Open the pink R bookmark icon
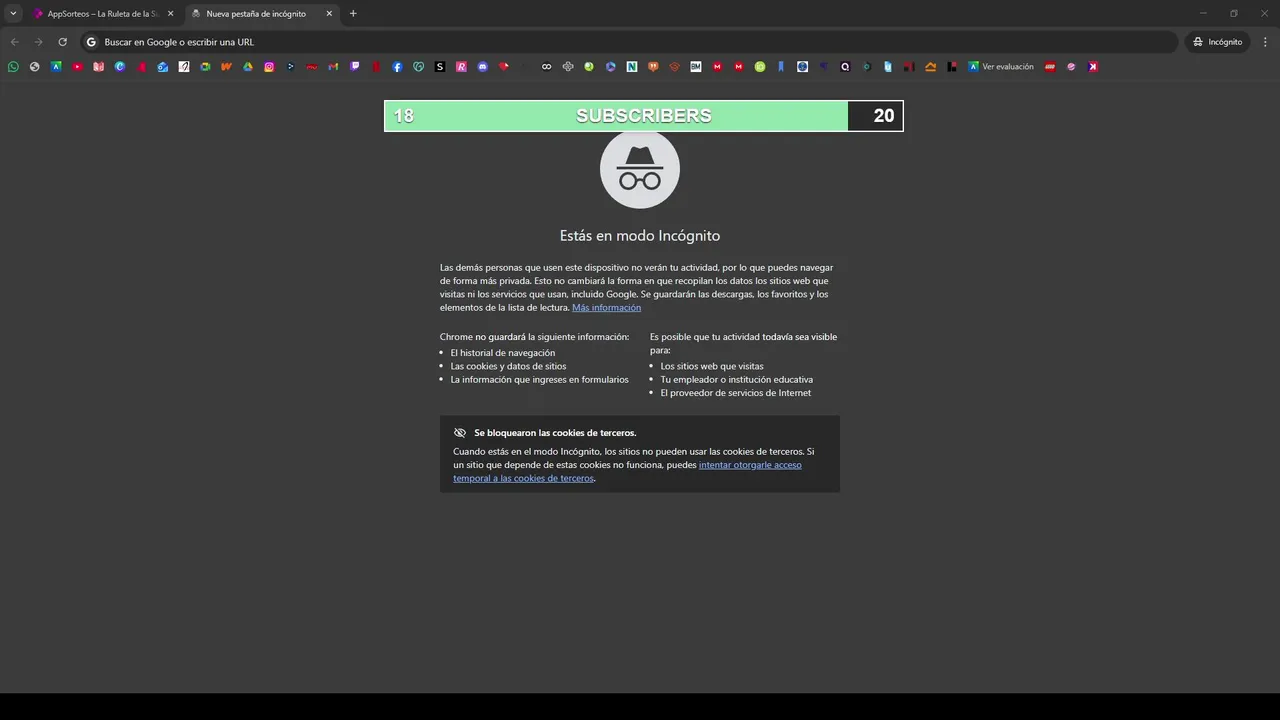The image size is (1280, 720). coord(461,67)
